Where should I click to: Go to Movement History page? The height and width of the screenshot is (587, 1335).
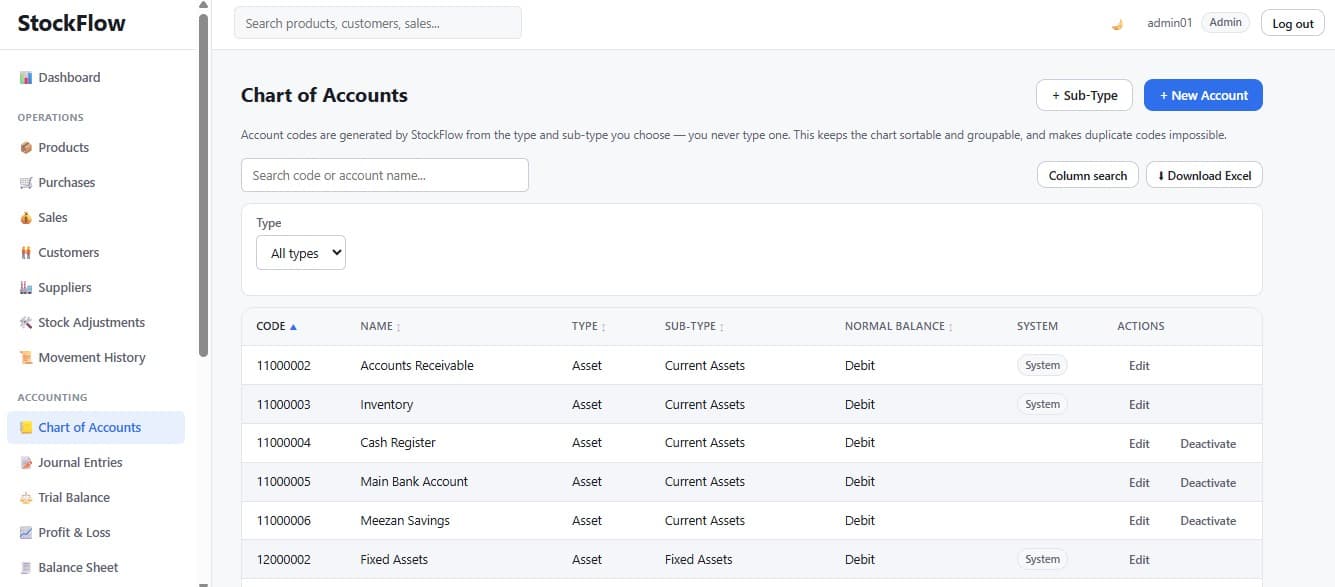pyautogui.click(x=96, y=358)
